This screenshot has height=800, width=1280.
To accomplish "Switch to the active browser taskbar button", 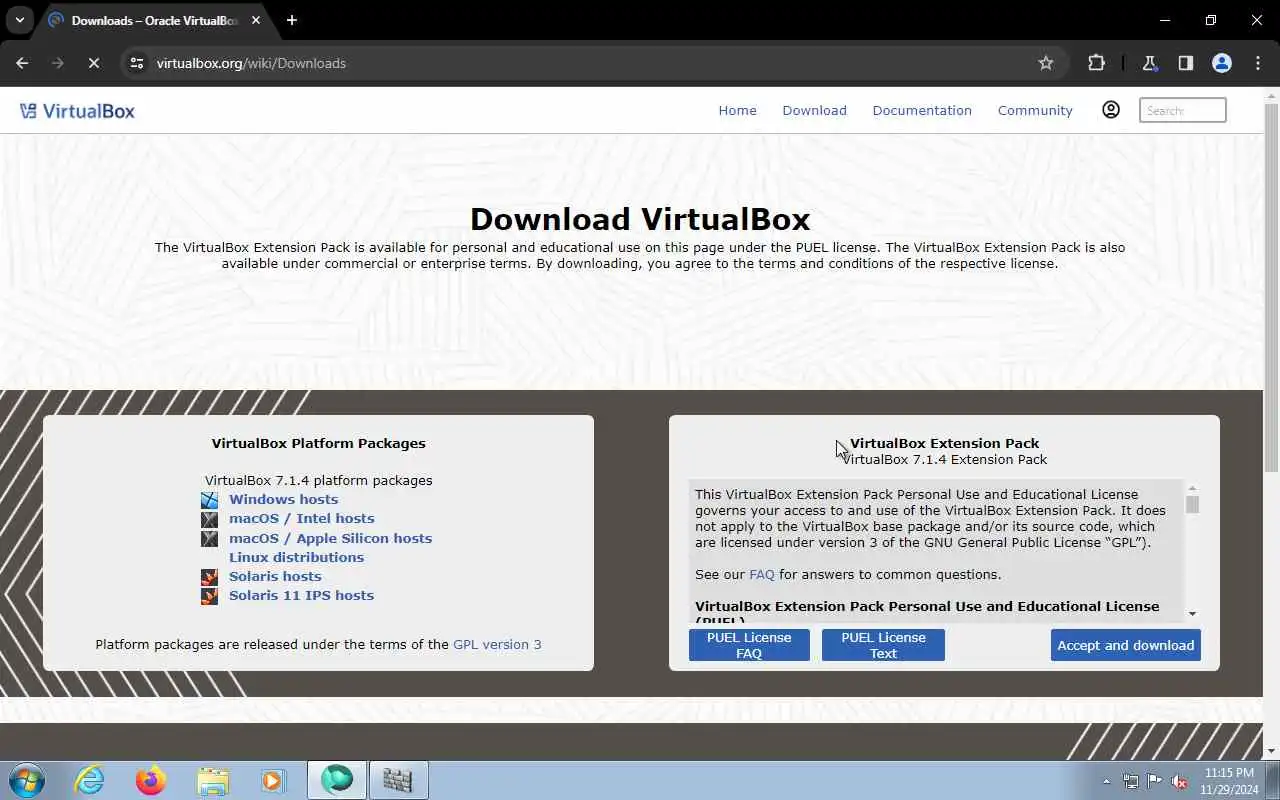I will pos(337,780).
